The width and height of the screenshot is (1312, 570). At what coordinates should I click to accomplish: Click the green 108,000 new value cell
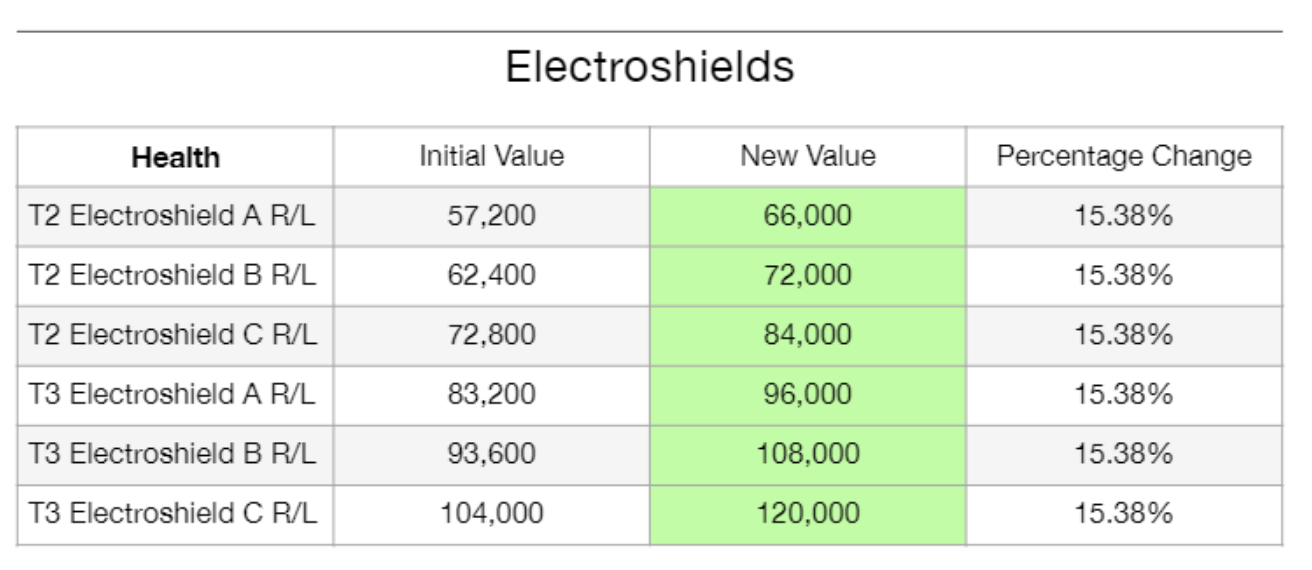point(807,455)
